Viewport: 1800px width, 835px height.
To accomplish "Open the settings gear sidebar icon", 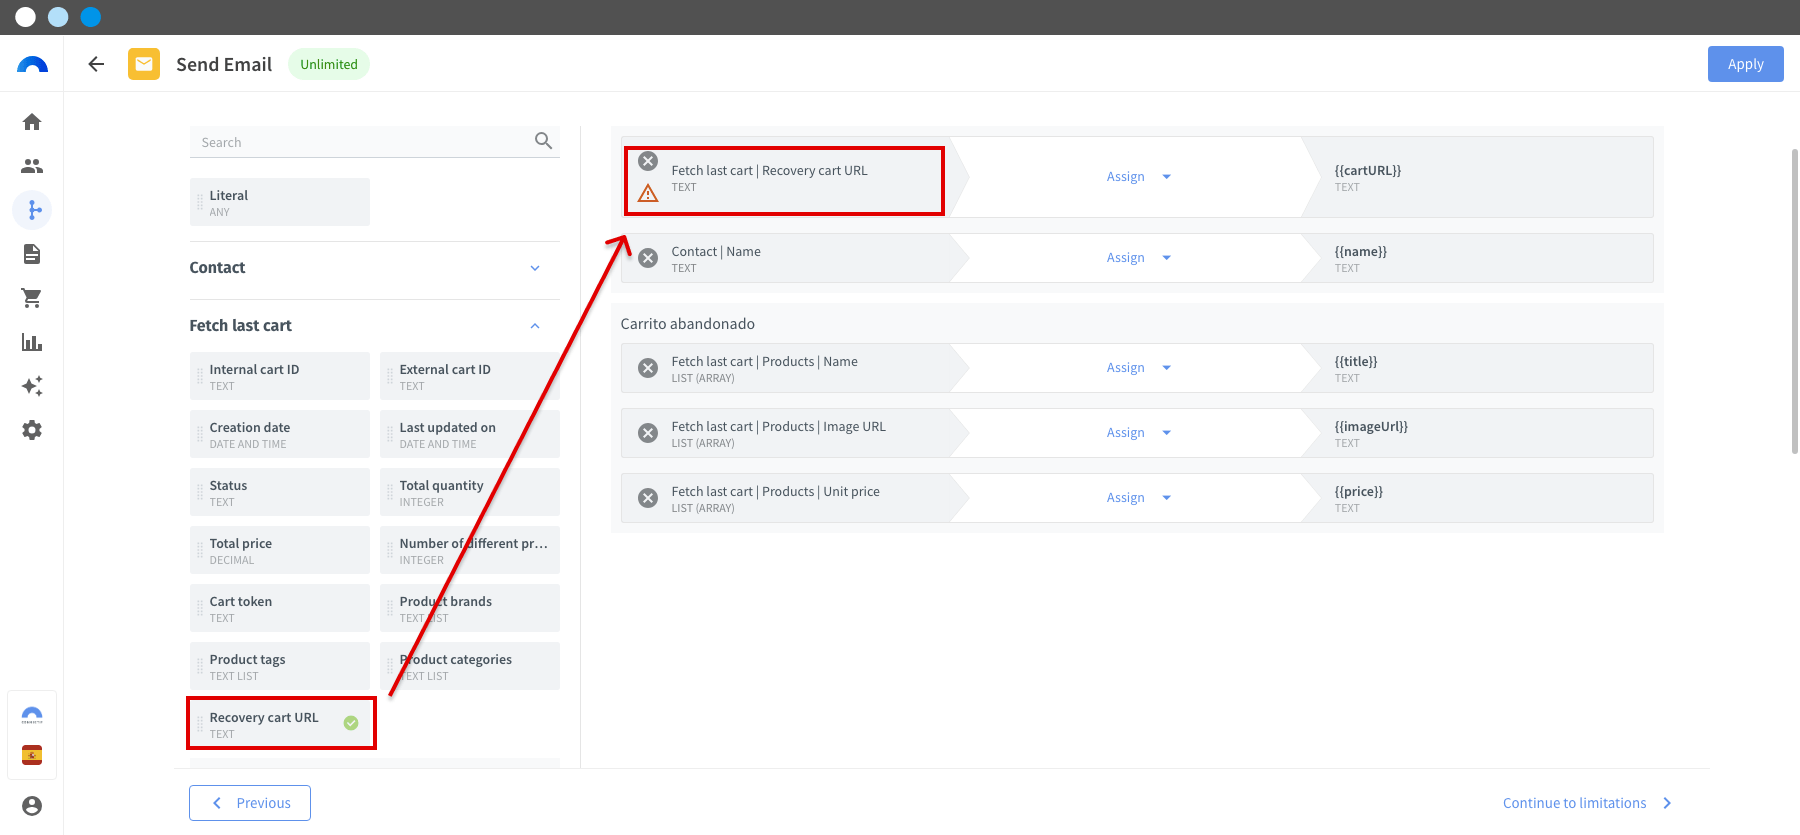I will [32, 430].
